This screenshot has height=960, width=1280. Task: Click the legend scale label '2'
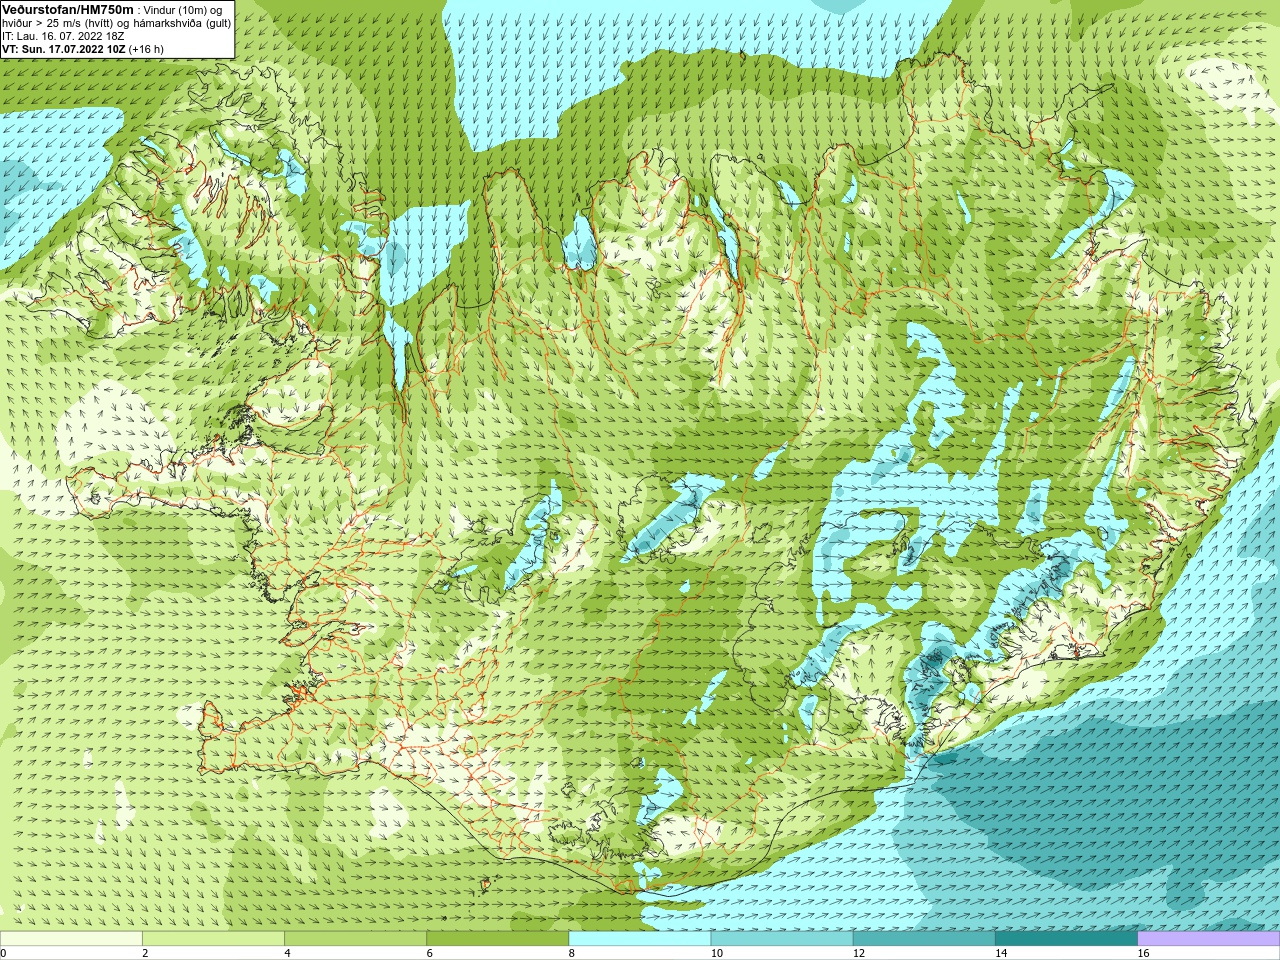145,953
